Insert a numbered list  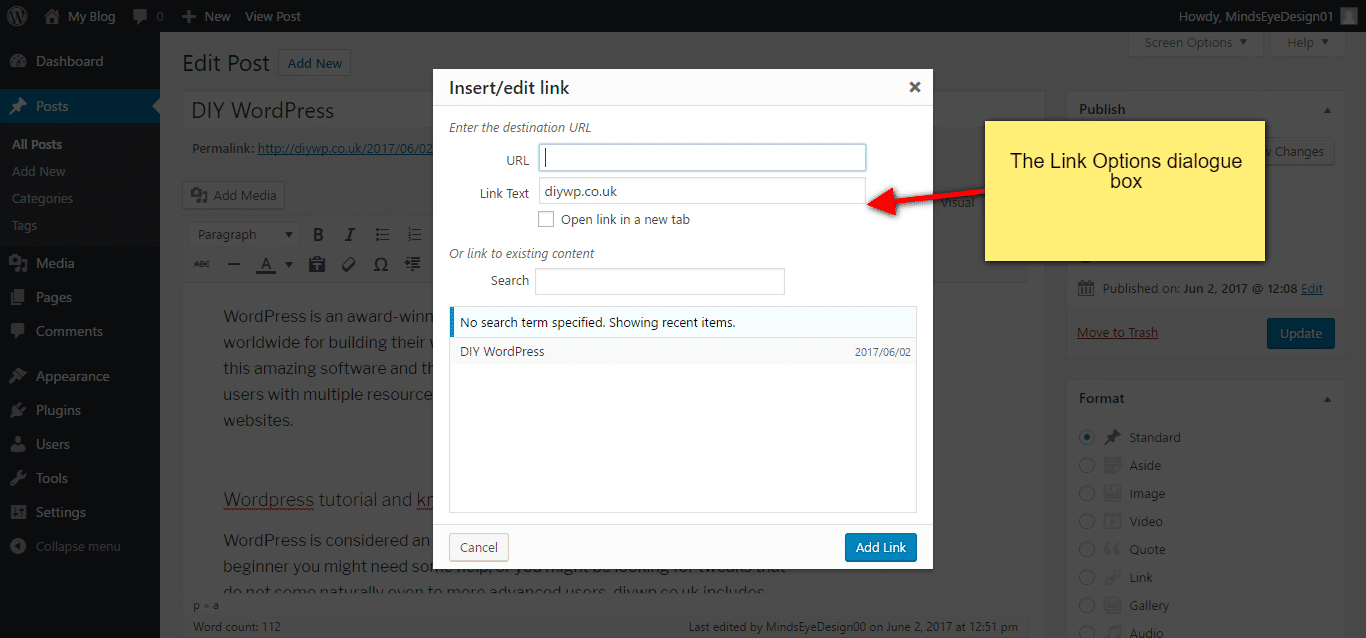414,235
